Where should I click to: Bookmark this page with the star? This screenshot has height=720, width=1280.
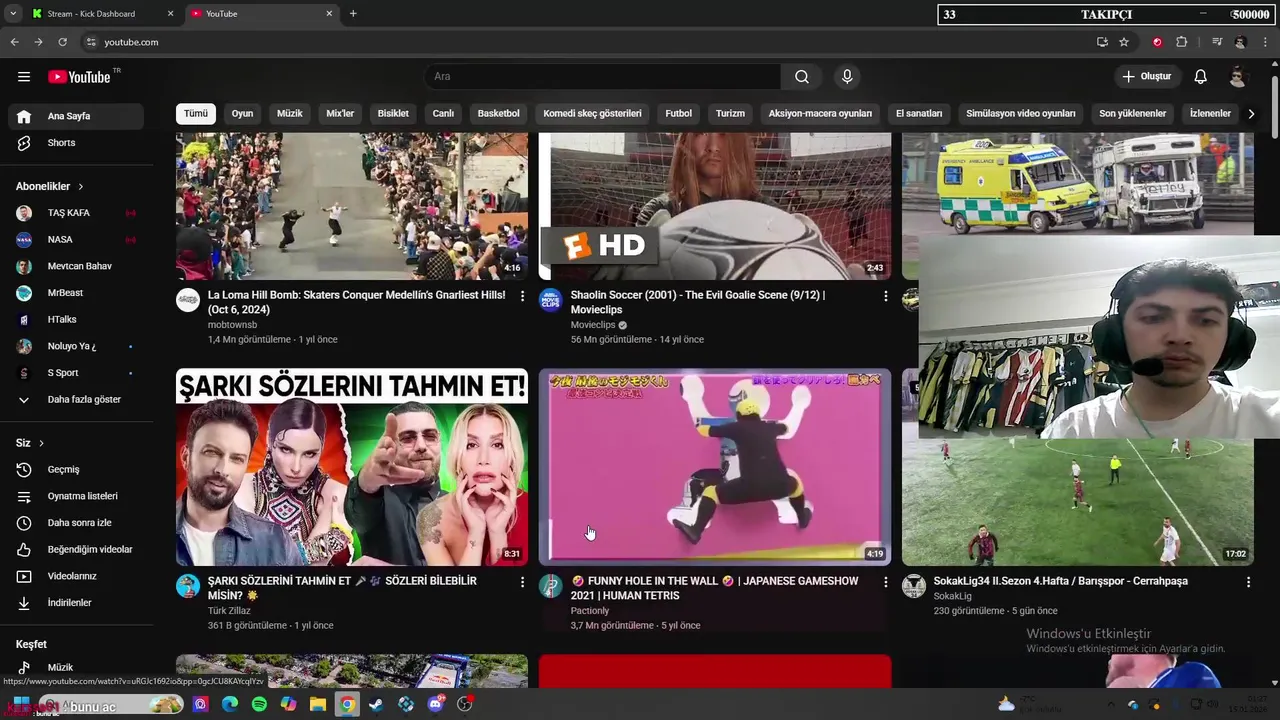(x=1124, y=42)
